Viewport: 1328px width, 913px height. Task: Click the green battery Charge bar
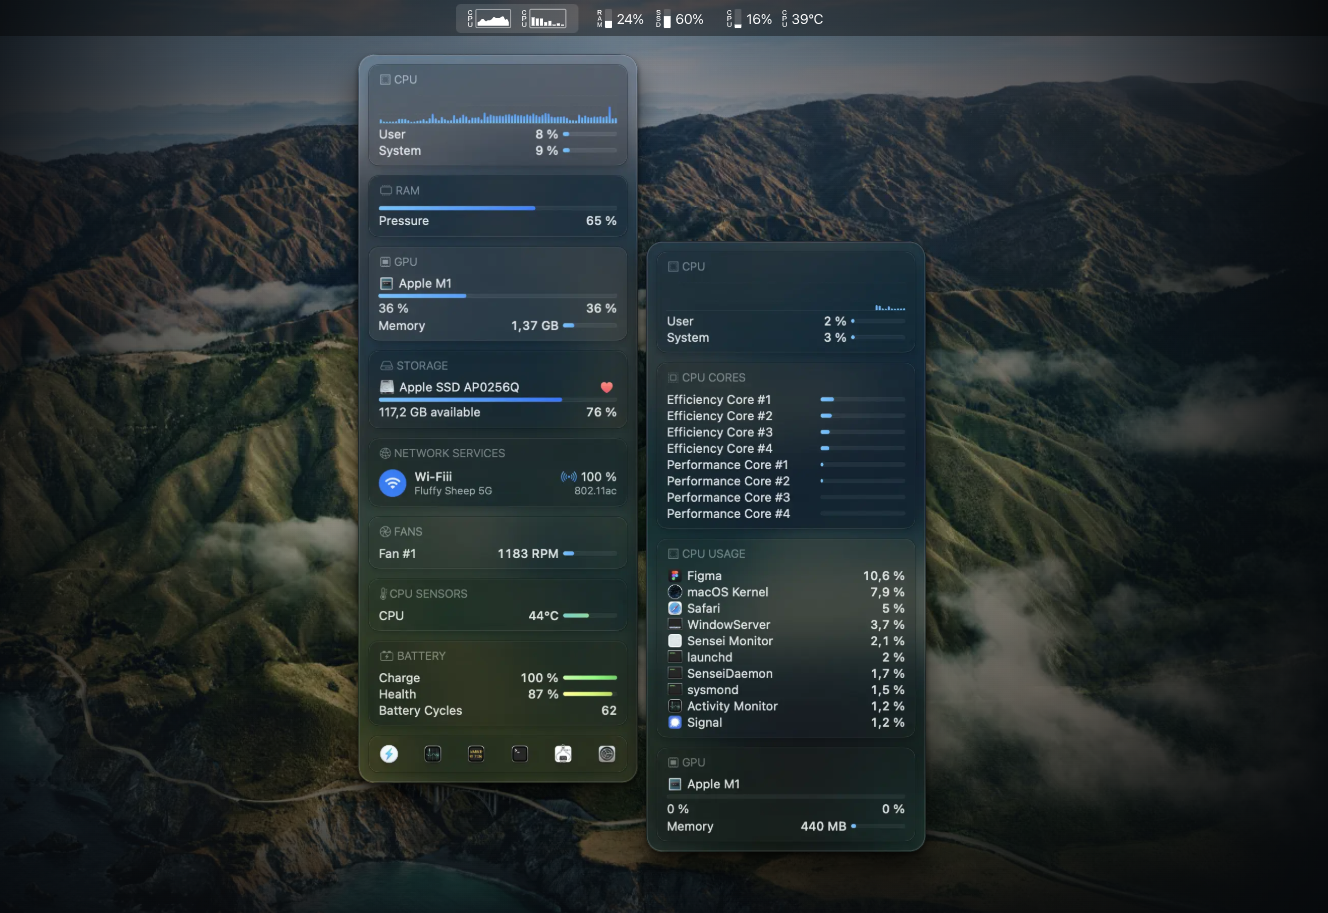590,678
